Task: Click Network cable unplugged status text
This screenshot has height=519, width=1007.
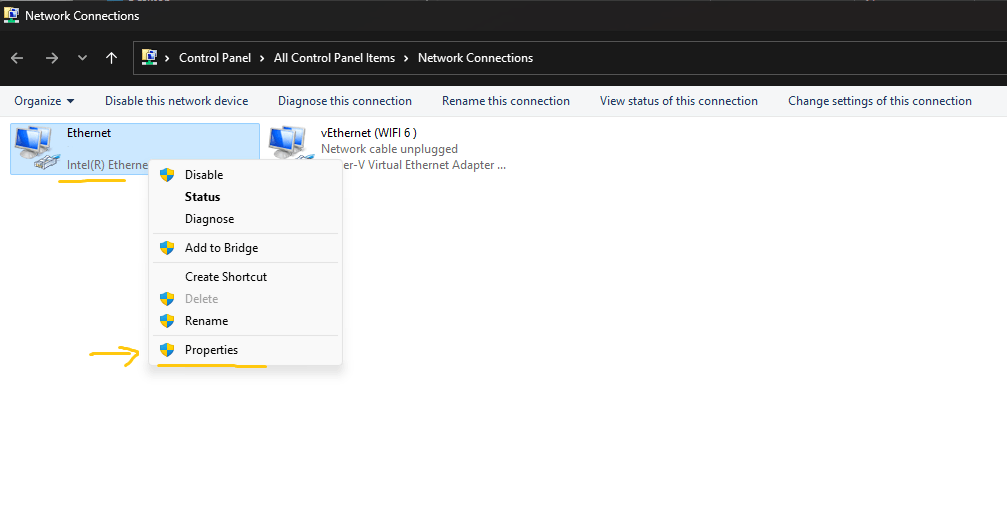Action: click(389, 149)
